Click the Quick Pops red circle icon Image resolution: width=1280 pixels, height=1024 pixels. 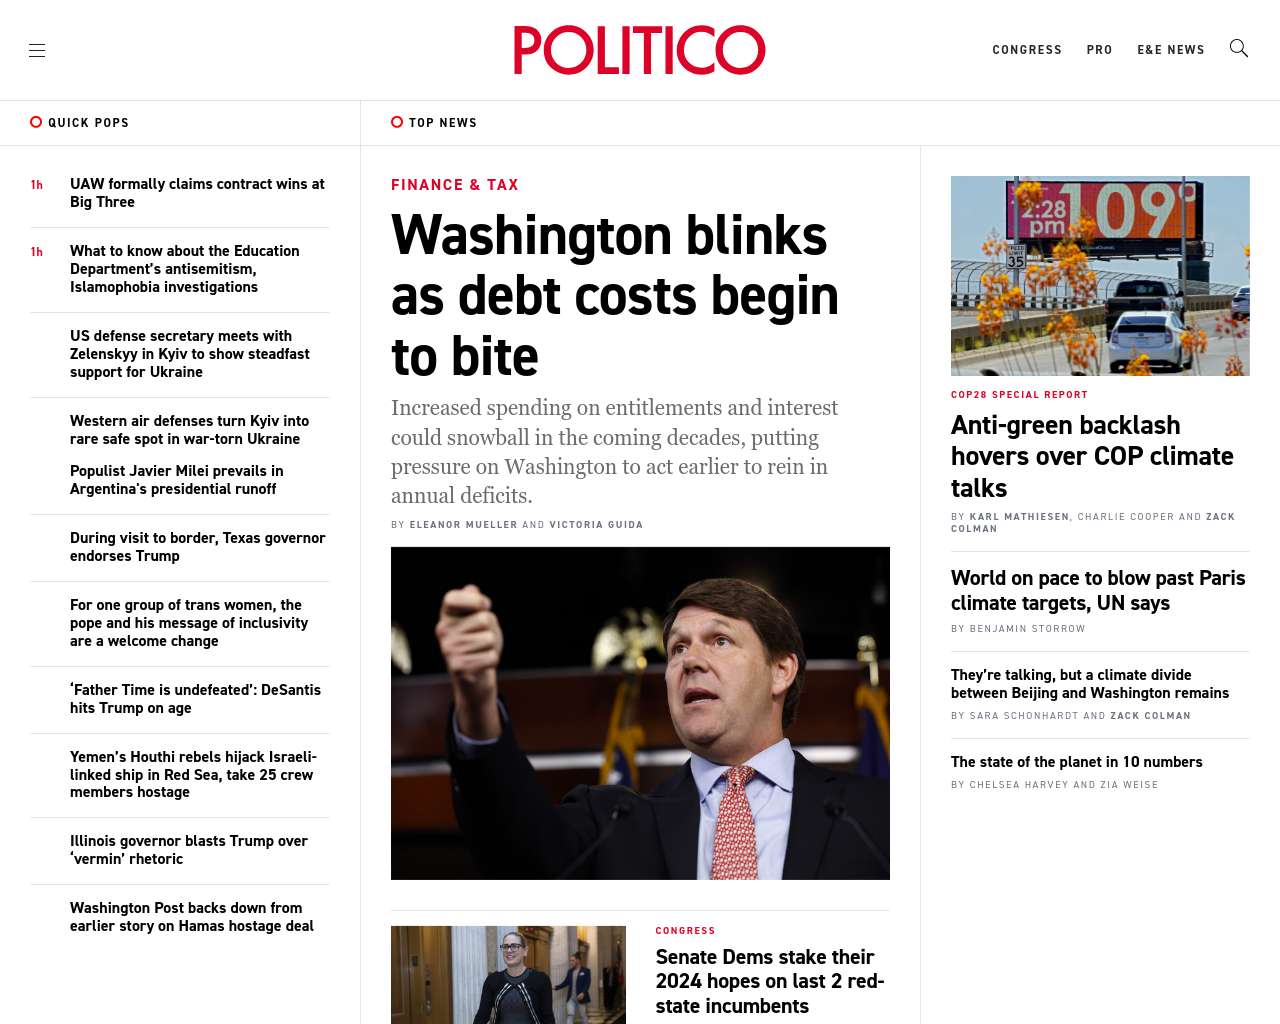coord(36,122)
